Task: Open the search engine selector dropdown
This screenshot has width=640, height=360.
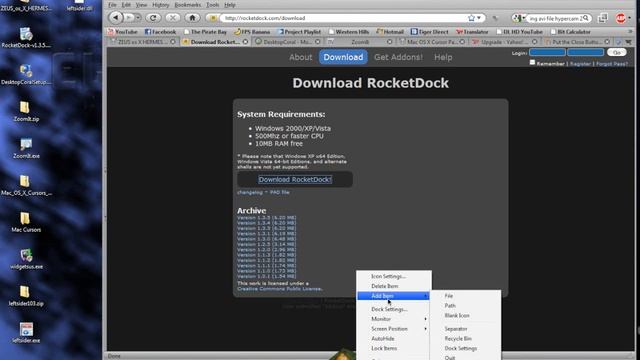Action: click(519, 18)
